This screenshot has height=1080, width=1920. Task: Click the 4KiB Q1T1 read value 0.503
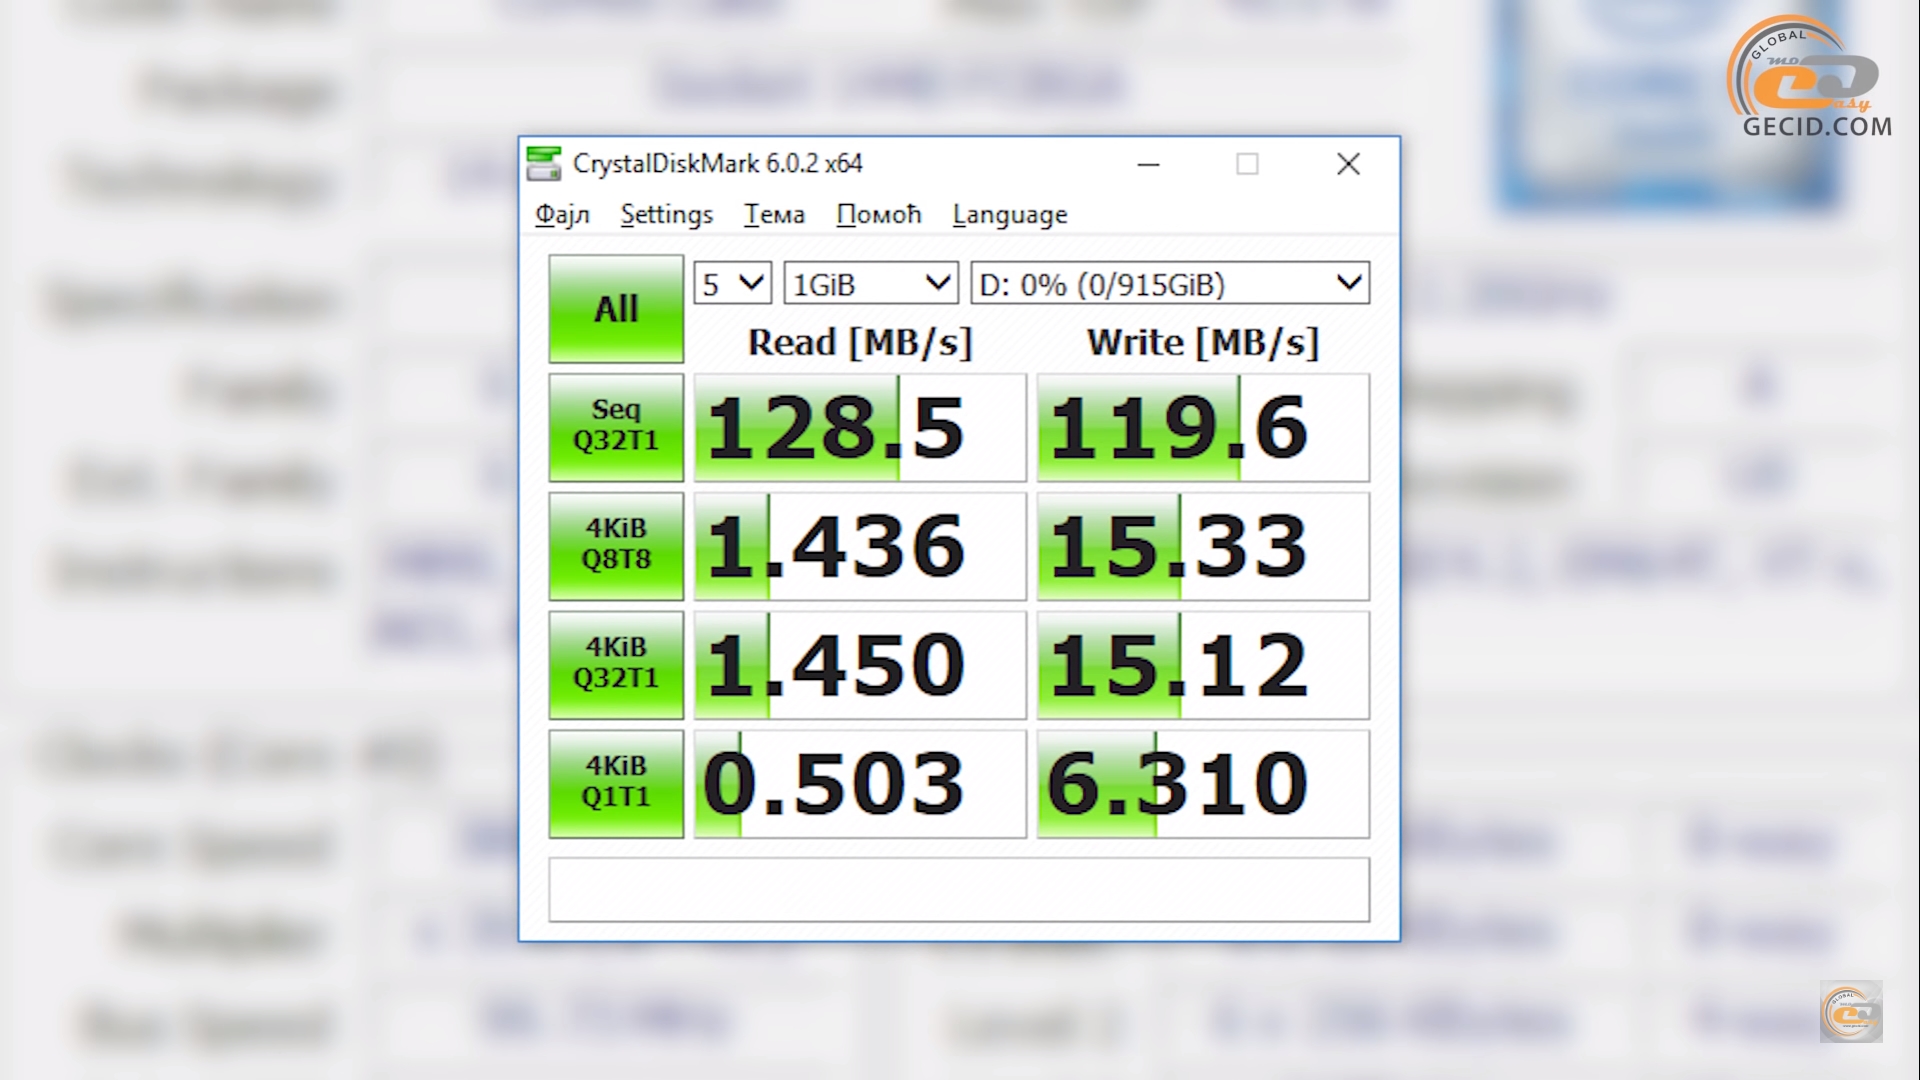pos(860,784)
